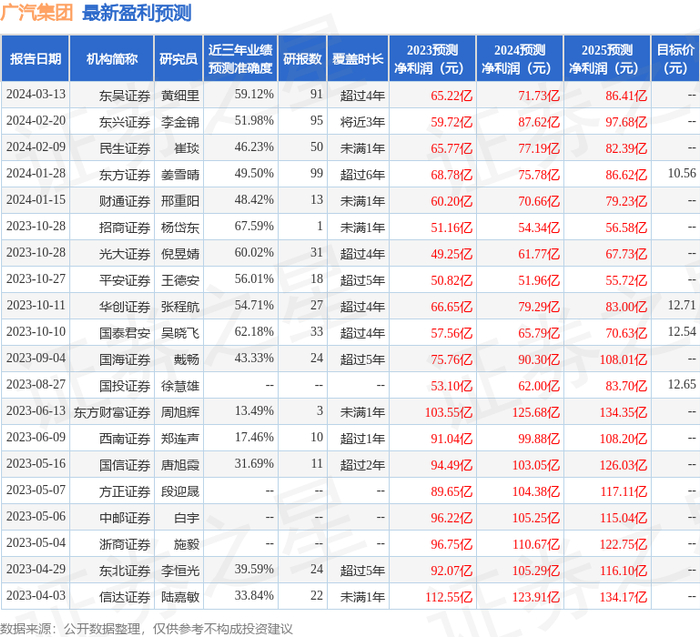Click the 126.03亿 forecast value

tap(623, 465)
